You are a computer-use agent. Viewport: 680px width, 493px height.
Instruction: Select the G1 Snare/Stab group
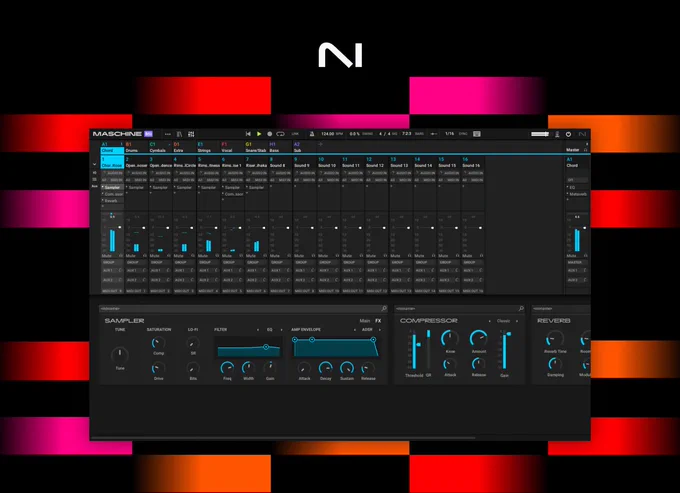256,147
